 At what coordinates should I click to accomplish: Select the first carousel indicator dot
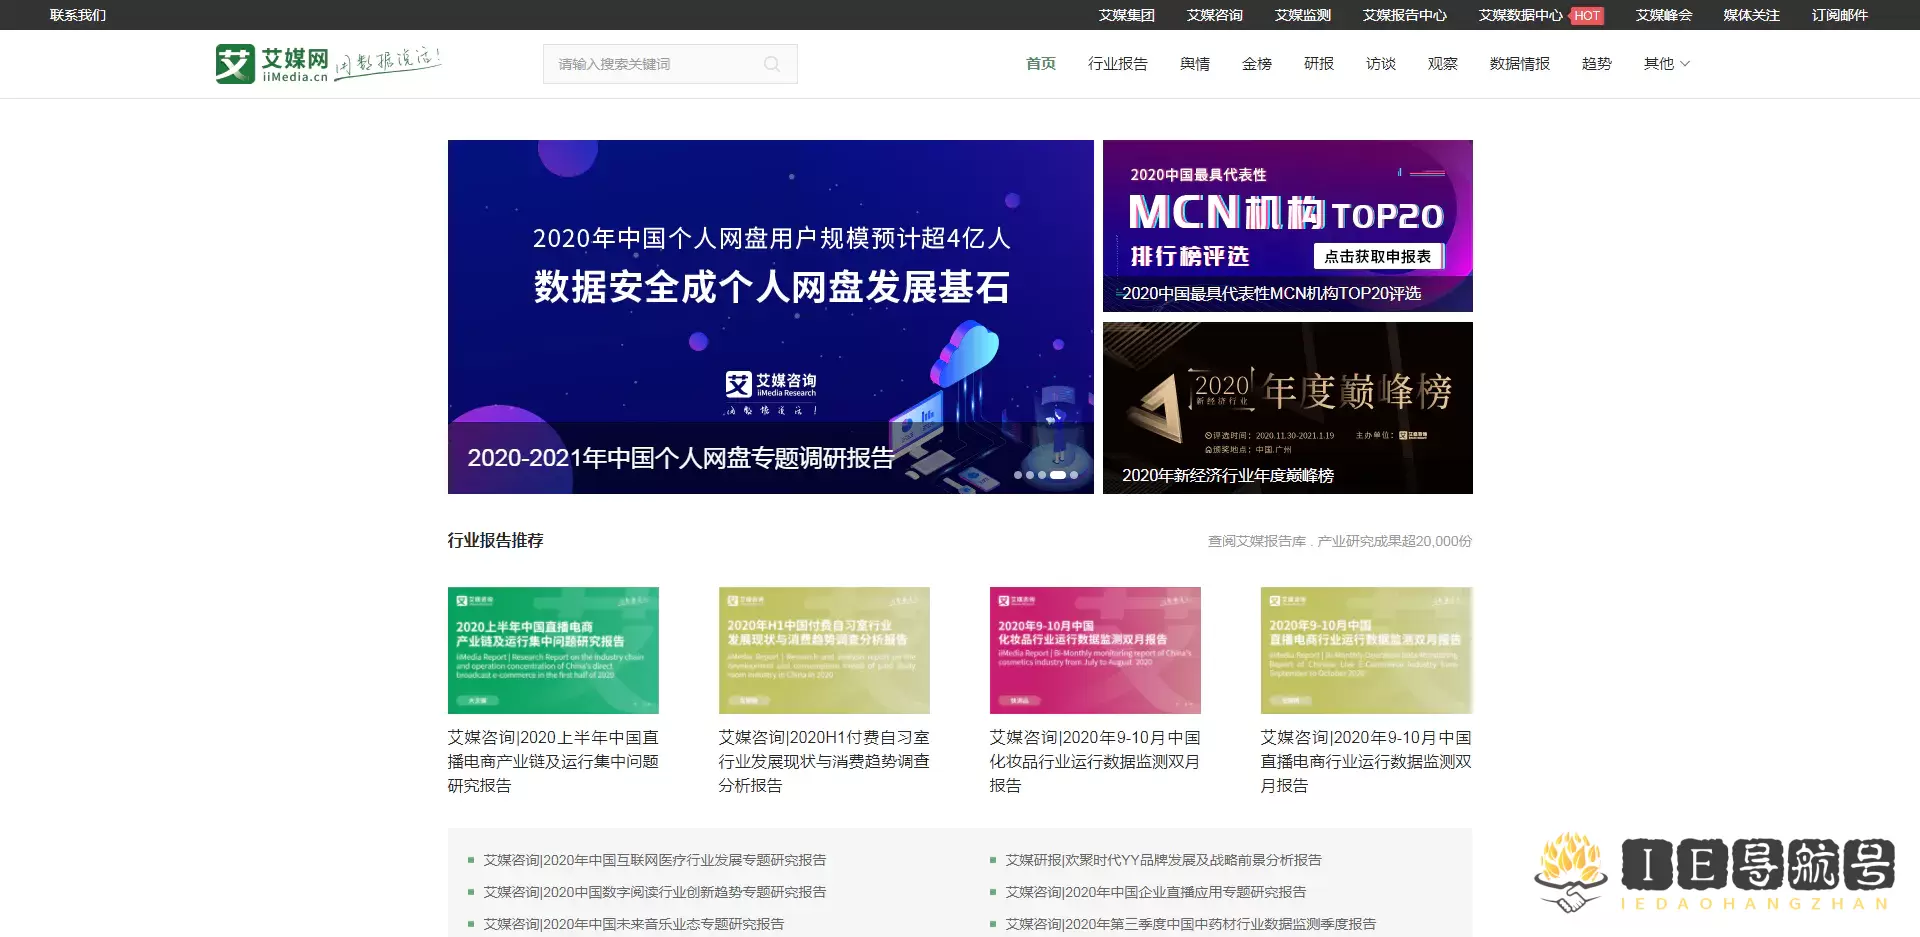click(x=1018, y=475)
